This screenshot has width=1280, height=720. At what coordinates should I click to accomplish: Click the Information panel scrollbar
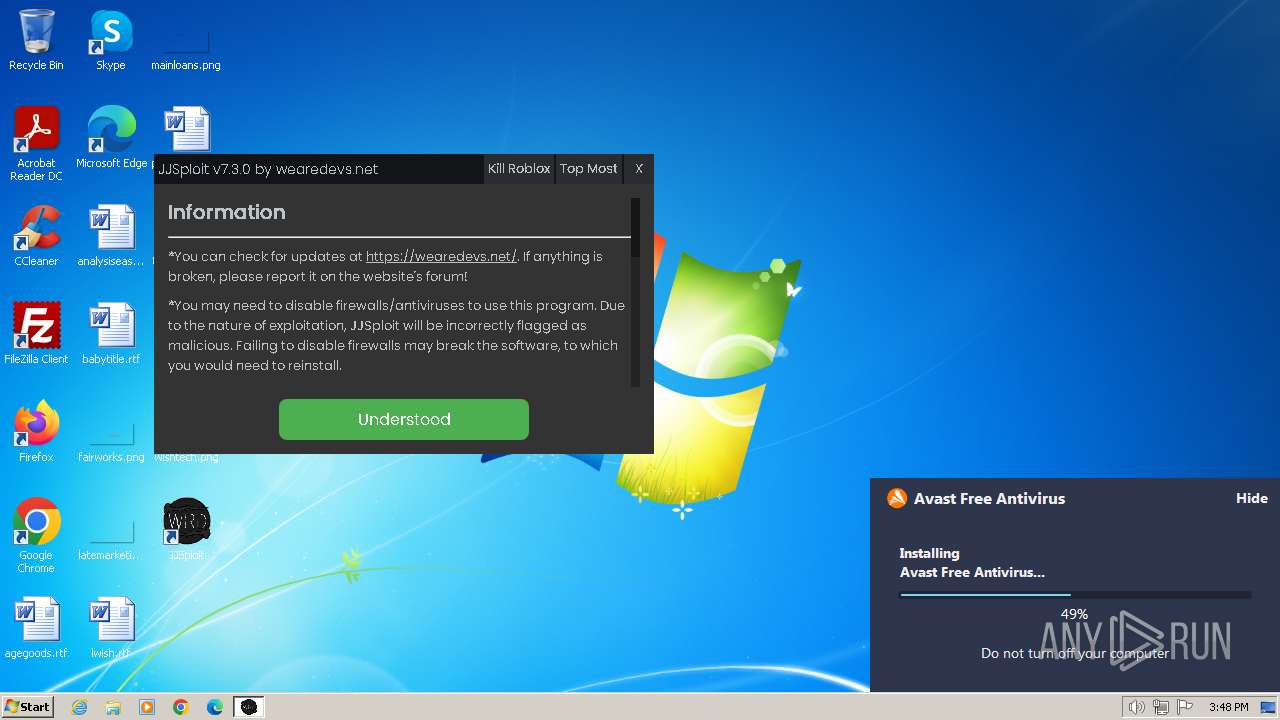635,292
